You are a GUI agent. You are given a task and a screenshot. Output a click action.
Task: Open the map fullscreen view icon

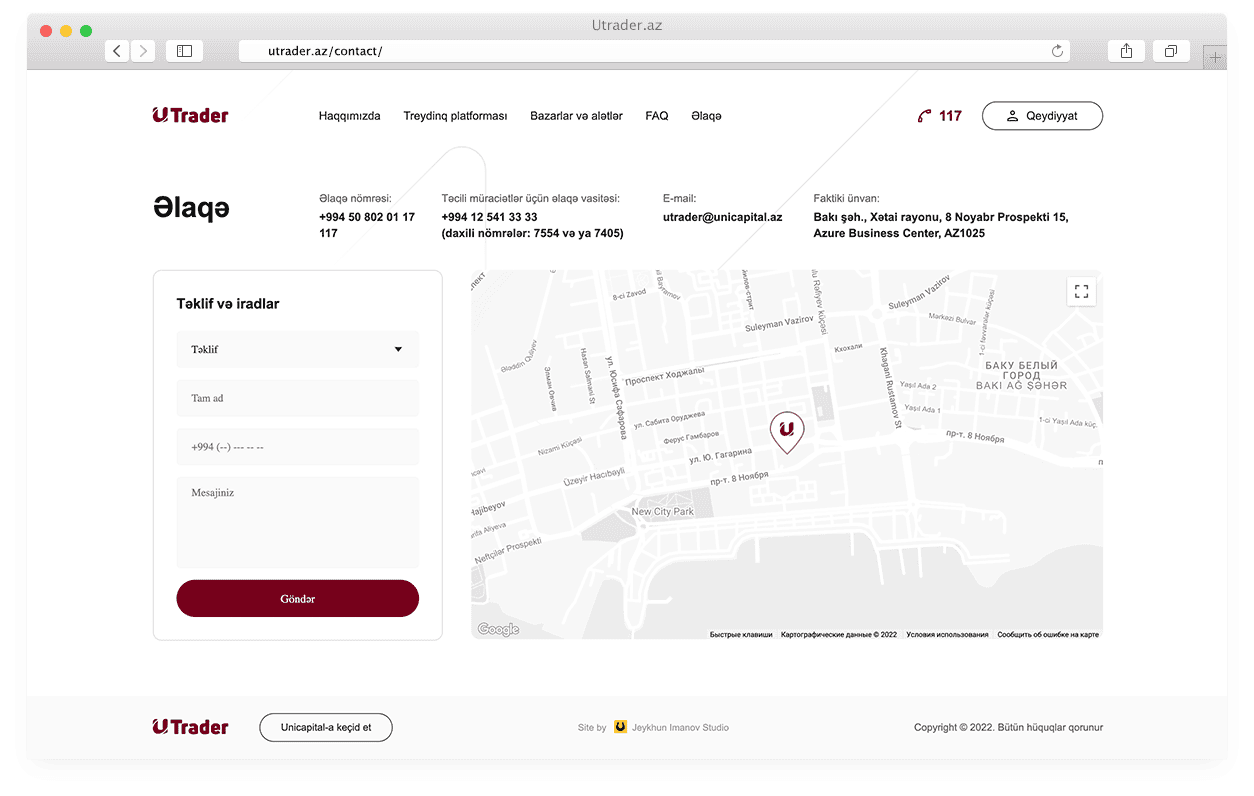[x=1081, y=291]
